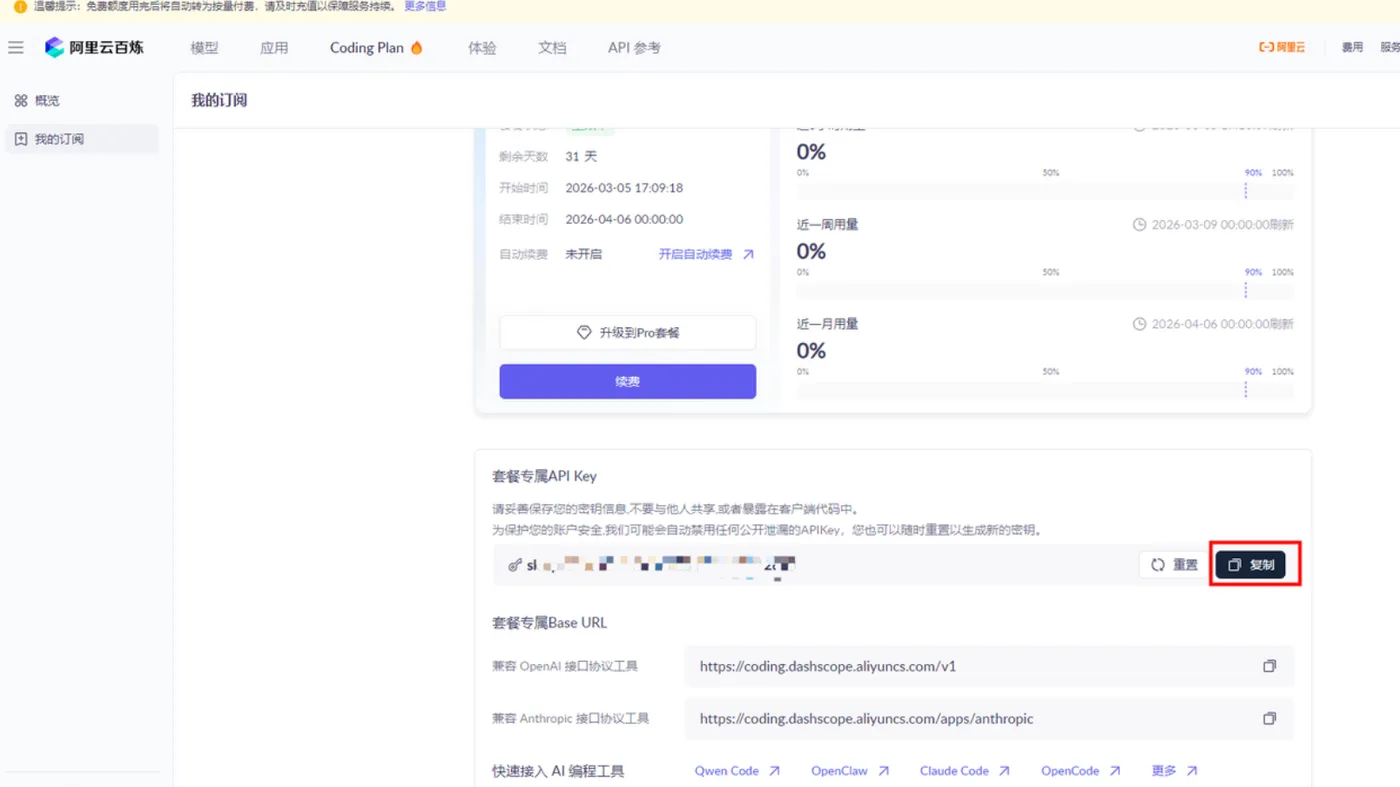This screenshot has height=787, width=1400.
Task: Open the 应用 menu
Action: 274,48
